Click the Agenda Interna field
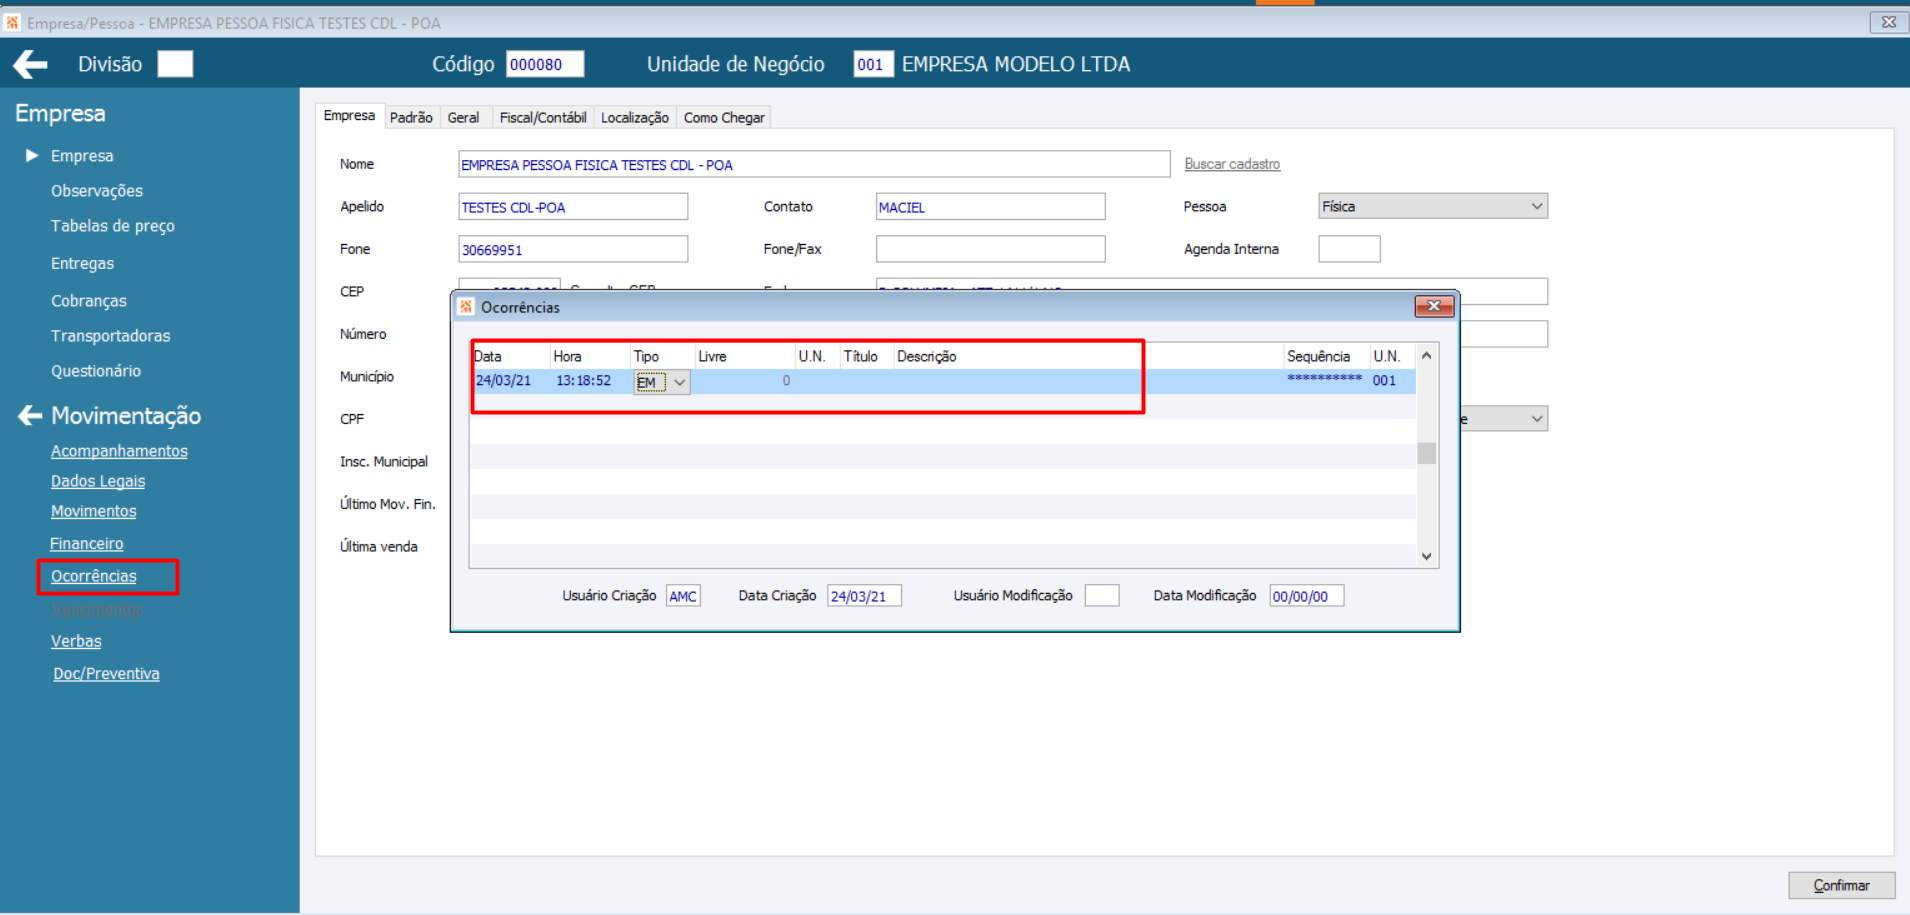 coord(1349,249)
